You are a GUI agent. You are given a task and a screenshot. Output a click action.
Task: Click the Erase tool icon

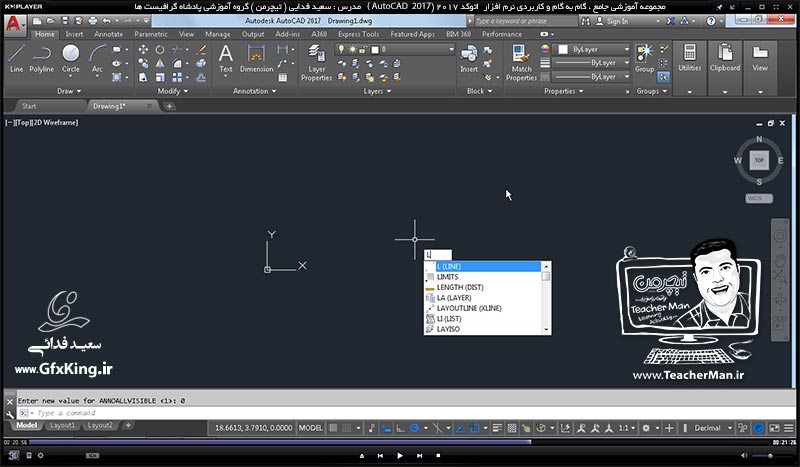[202, 50]
